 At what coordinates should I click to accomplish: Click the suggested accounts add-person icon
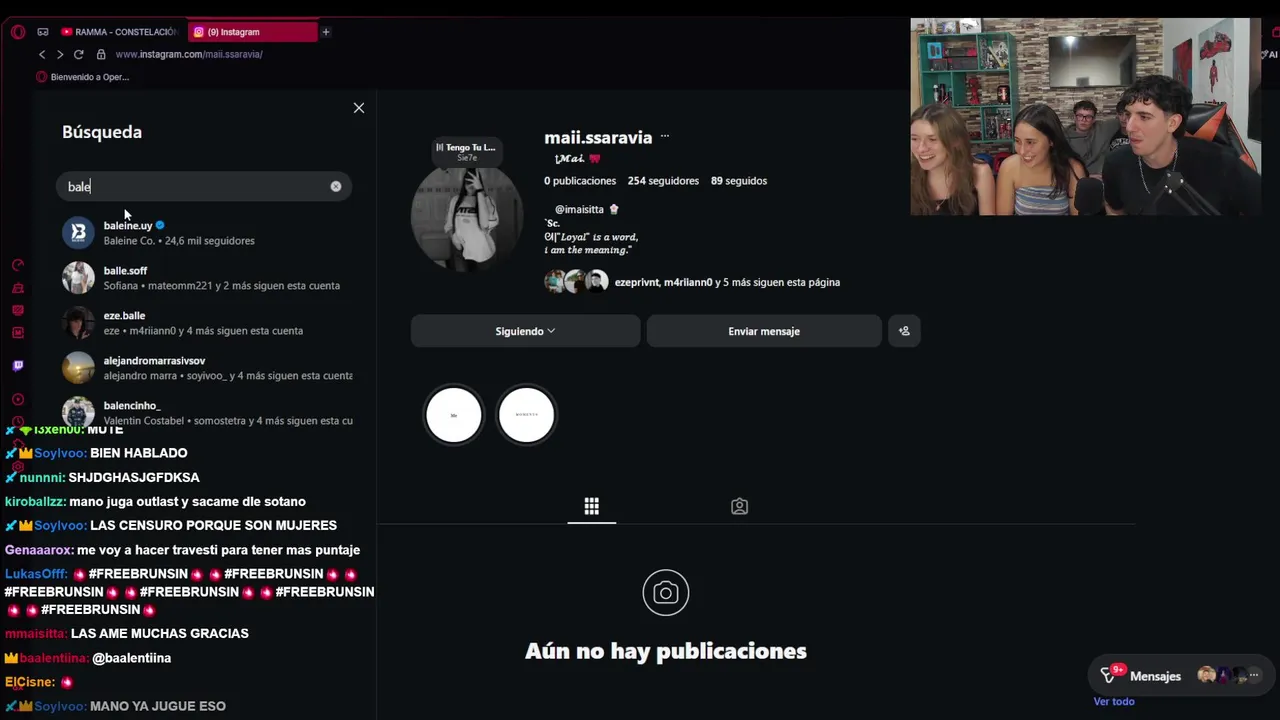pos(904,331)
